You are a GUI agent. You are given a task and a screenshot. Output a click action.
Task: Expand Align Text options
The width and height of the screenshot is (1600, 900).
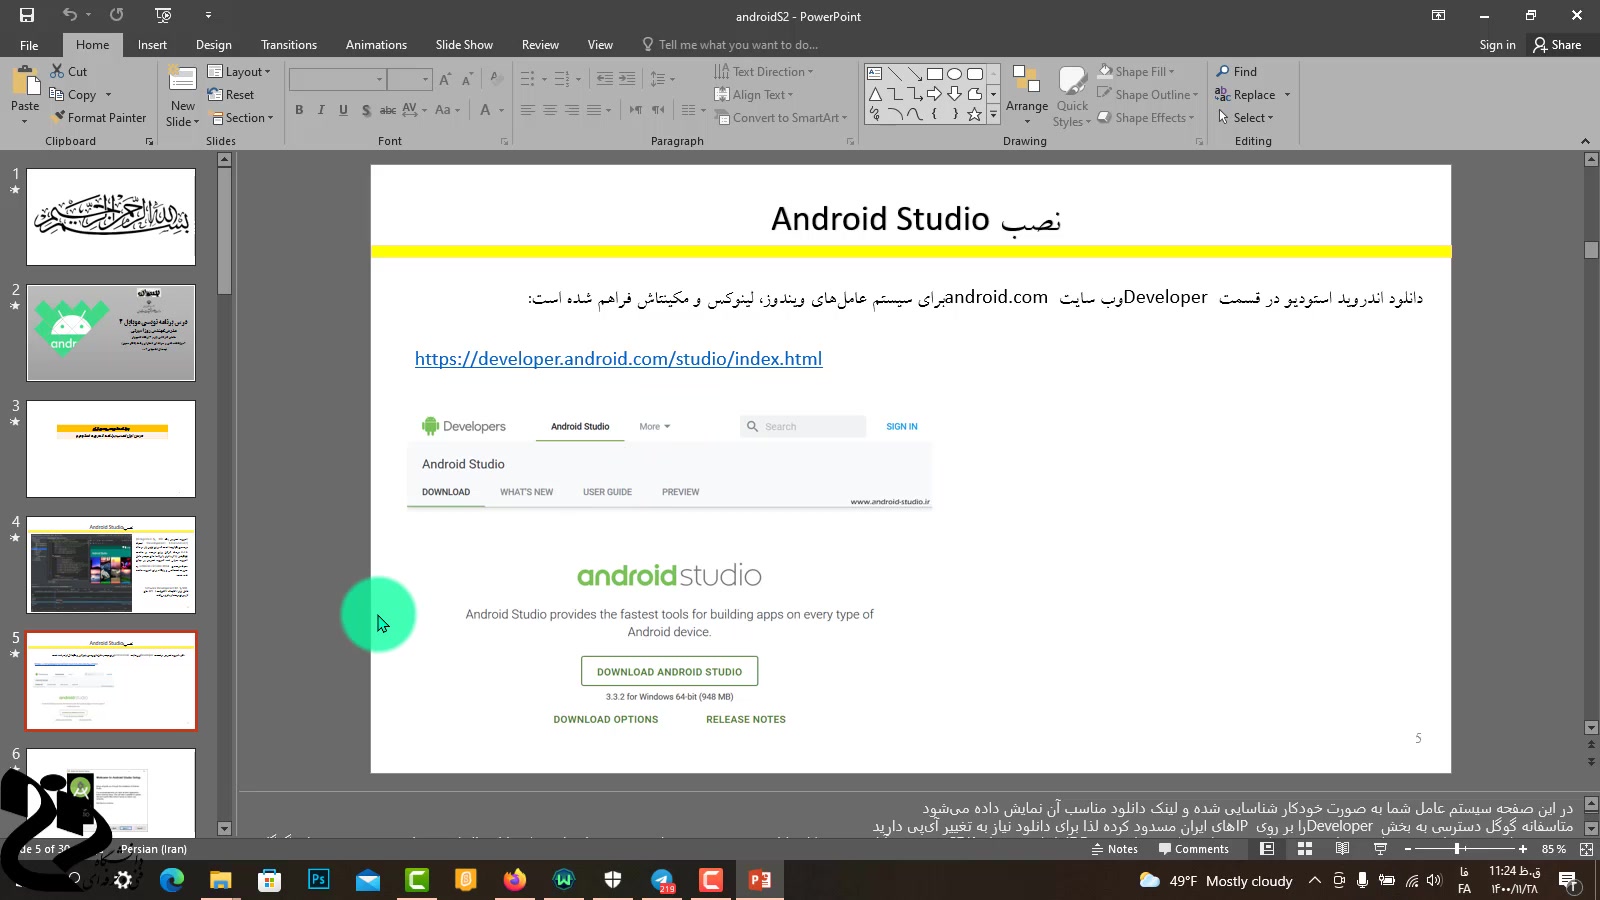[754, 95]
